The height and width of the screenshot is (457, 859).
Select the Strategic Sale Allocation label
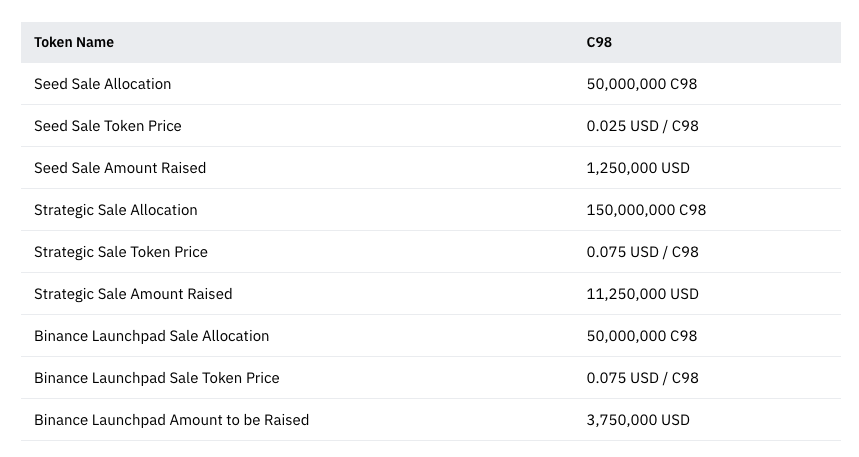pos(115,210)
